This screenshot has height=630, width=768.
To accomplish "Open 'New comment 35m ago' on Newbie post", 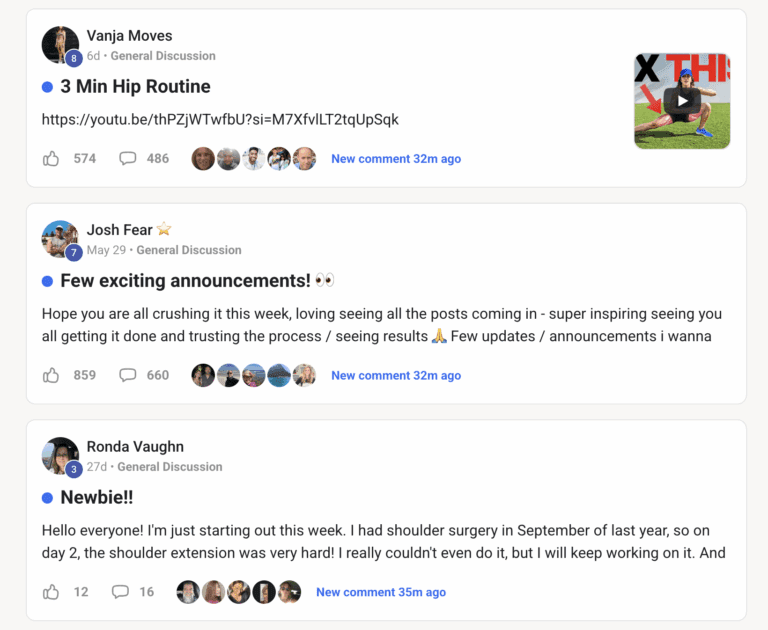I will pos(381,592).
